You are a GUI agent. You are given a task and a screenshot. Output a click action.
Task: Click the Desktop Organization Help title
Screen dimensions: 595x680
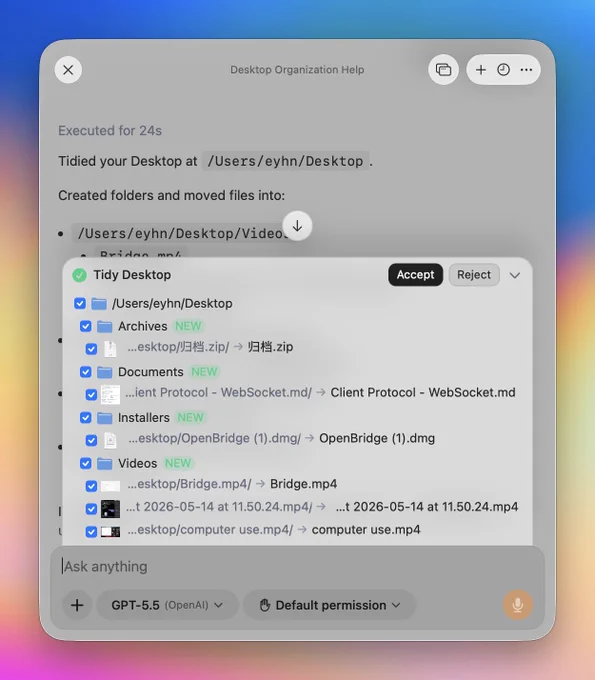click(x=297, y=70)
